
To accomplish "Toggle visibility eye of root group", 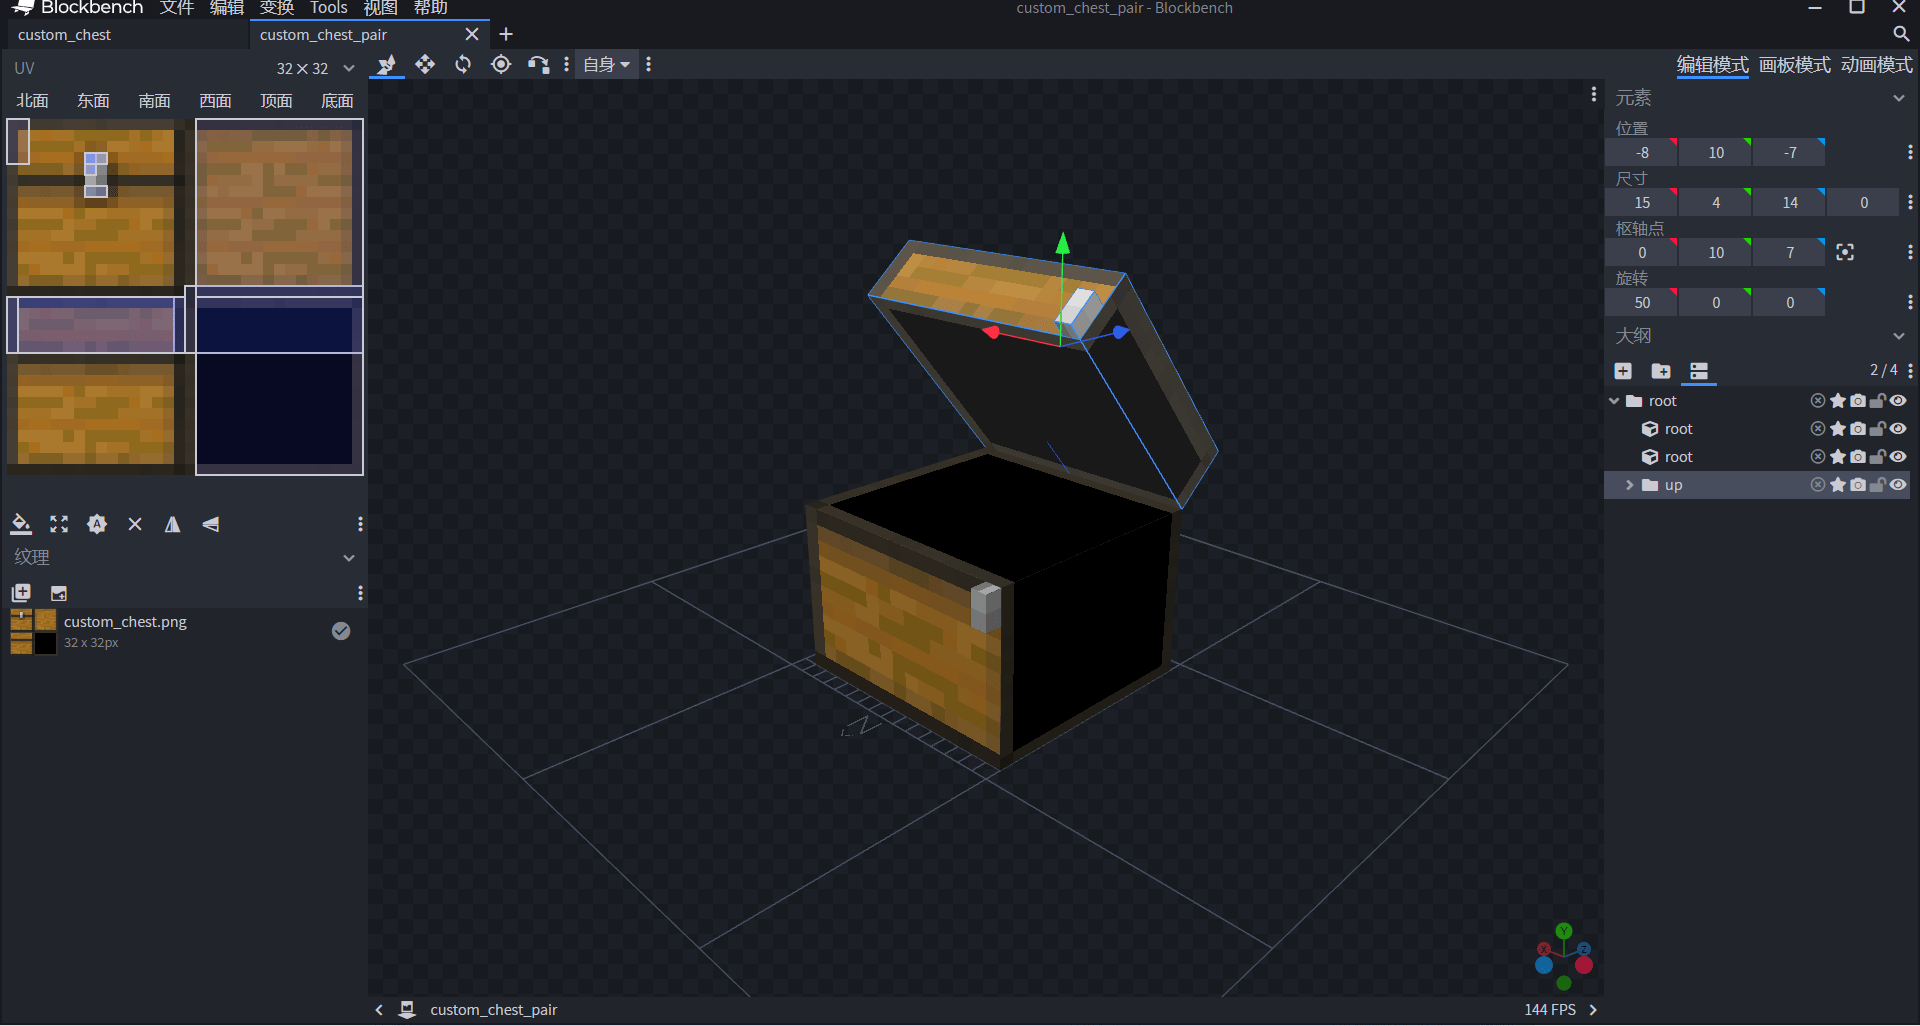I will pos(1898,401).
